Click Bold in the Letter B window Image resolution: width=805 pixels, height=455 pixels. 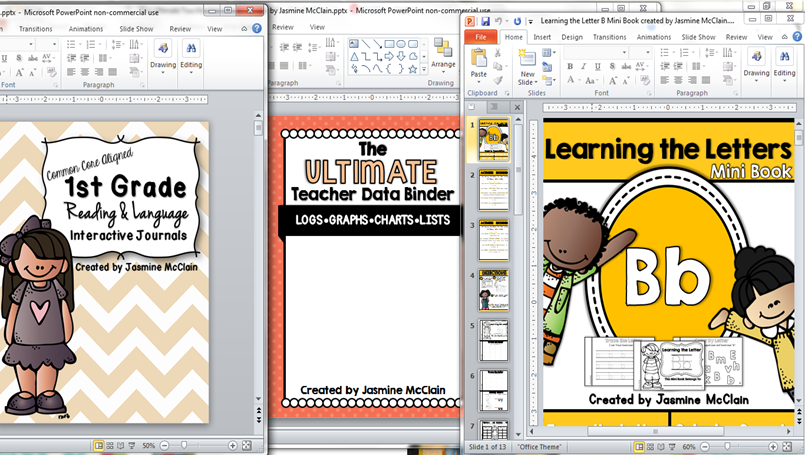click(x=570, y=66)
